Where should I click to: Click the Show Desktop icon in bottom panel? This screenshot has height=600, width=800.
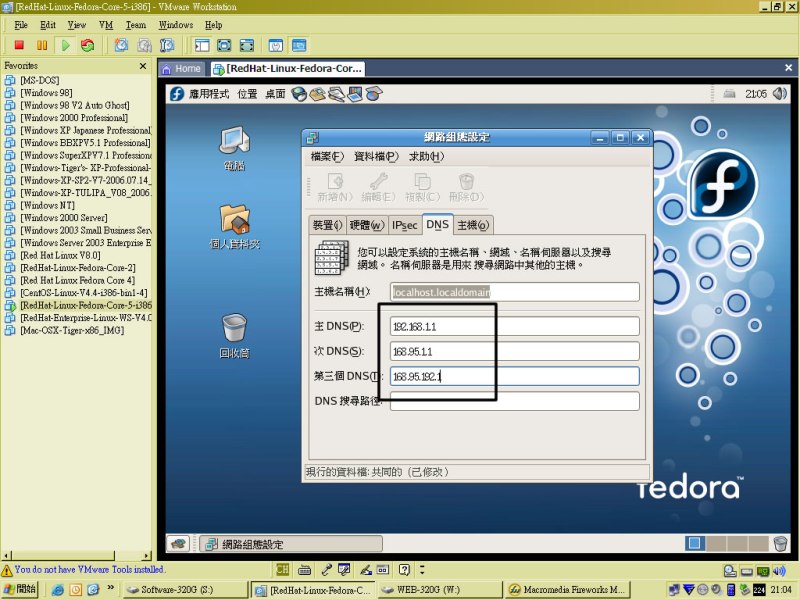tap(178, 544)
